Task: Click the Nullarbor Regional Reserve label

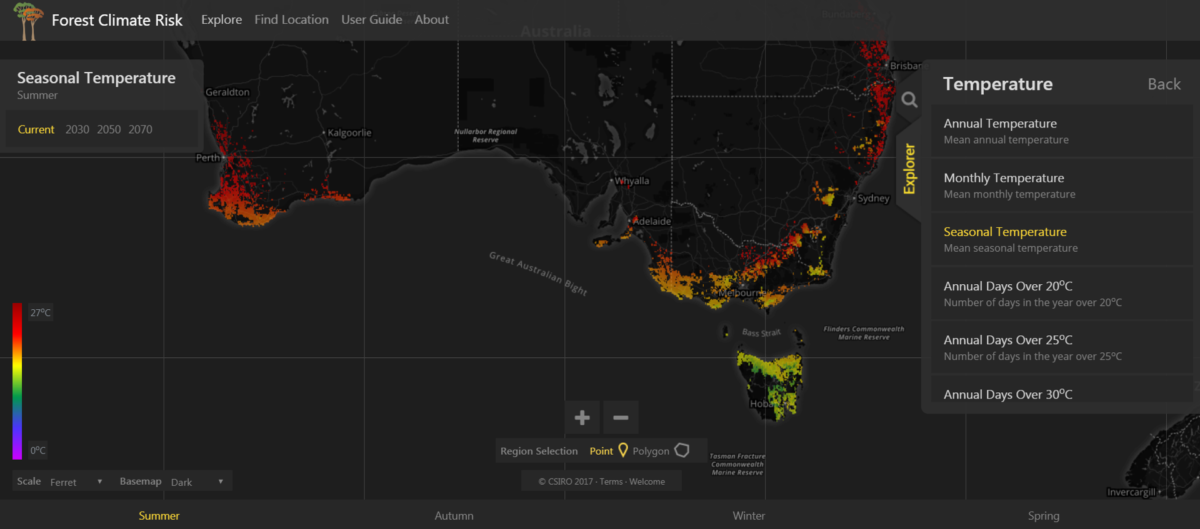Action: (x=485, y=135)
